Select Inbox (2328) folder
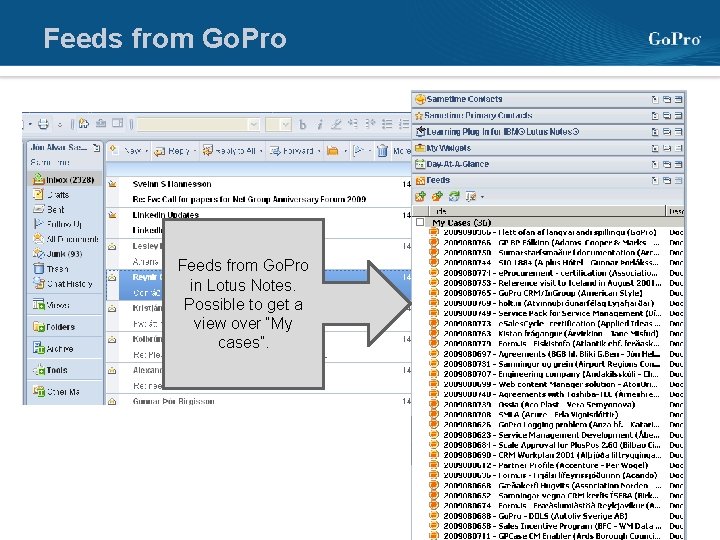This screenshot has height=540, width=720. 64,180
